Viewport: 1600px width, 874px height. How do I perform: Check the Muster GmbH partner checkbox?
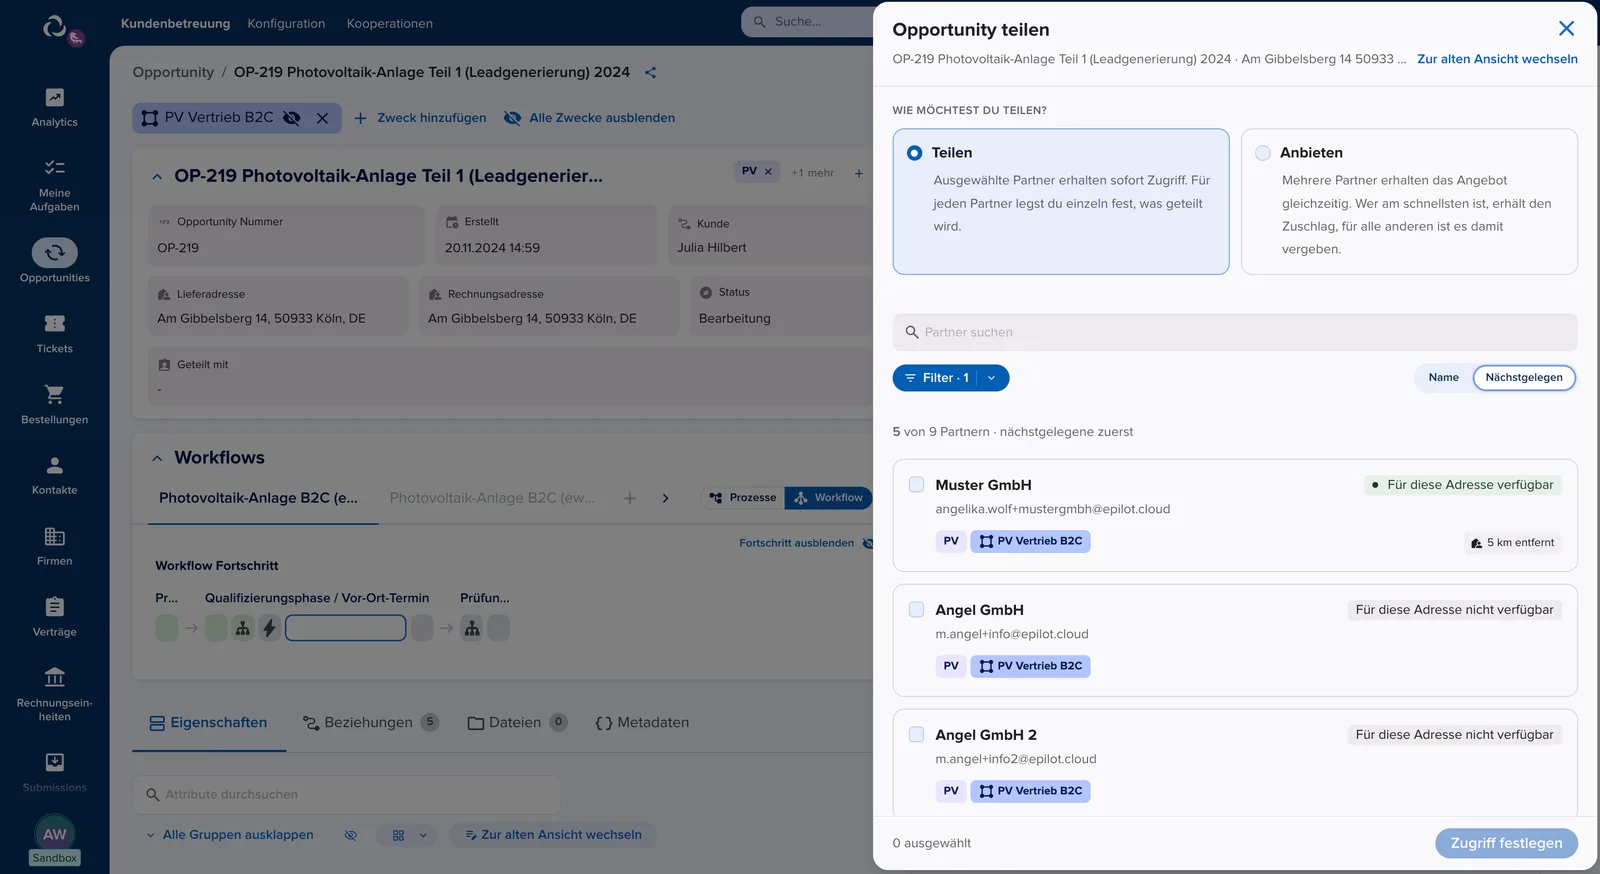tap(916, 485)
